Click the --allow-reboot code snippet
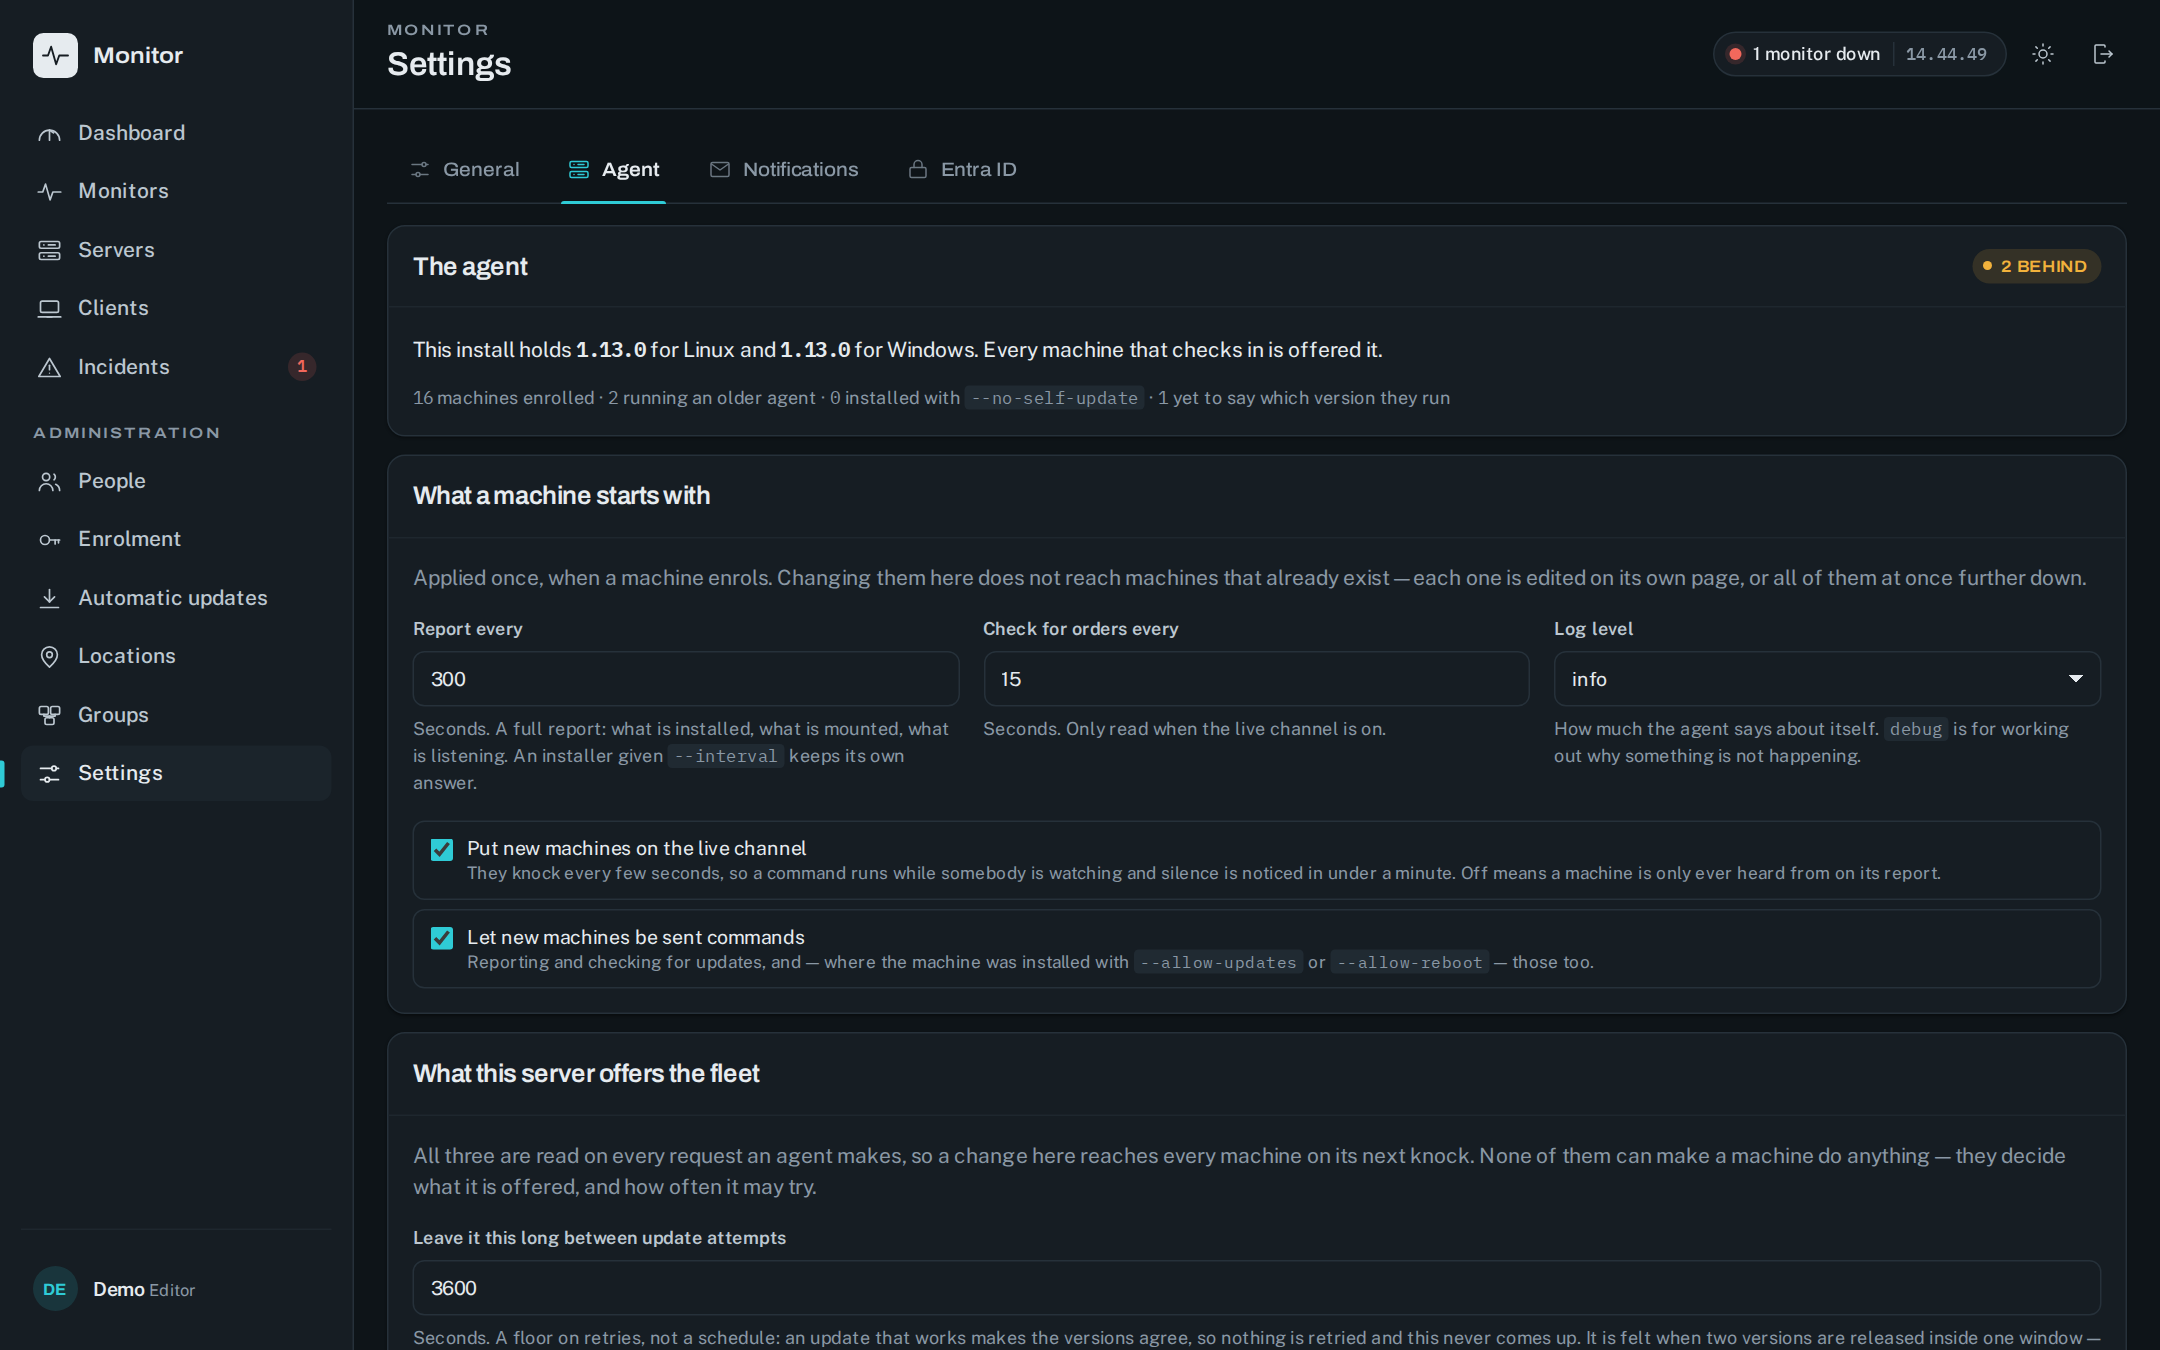This screenshot has height=1350, width=2160. (1410, 962)
